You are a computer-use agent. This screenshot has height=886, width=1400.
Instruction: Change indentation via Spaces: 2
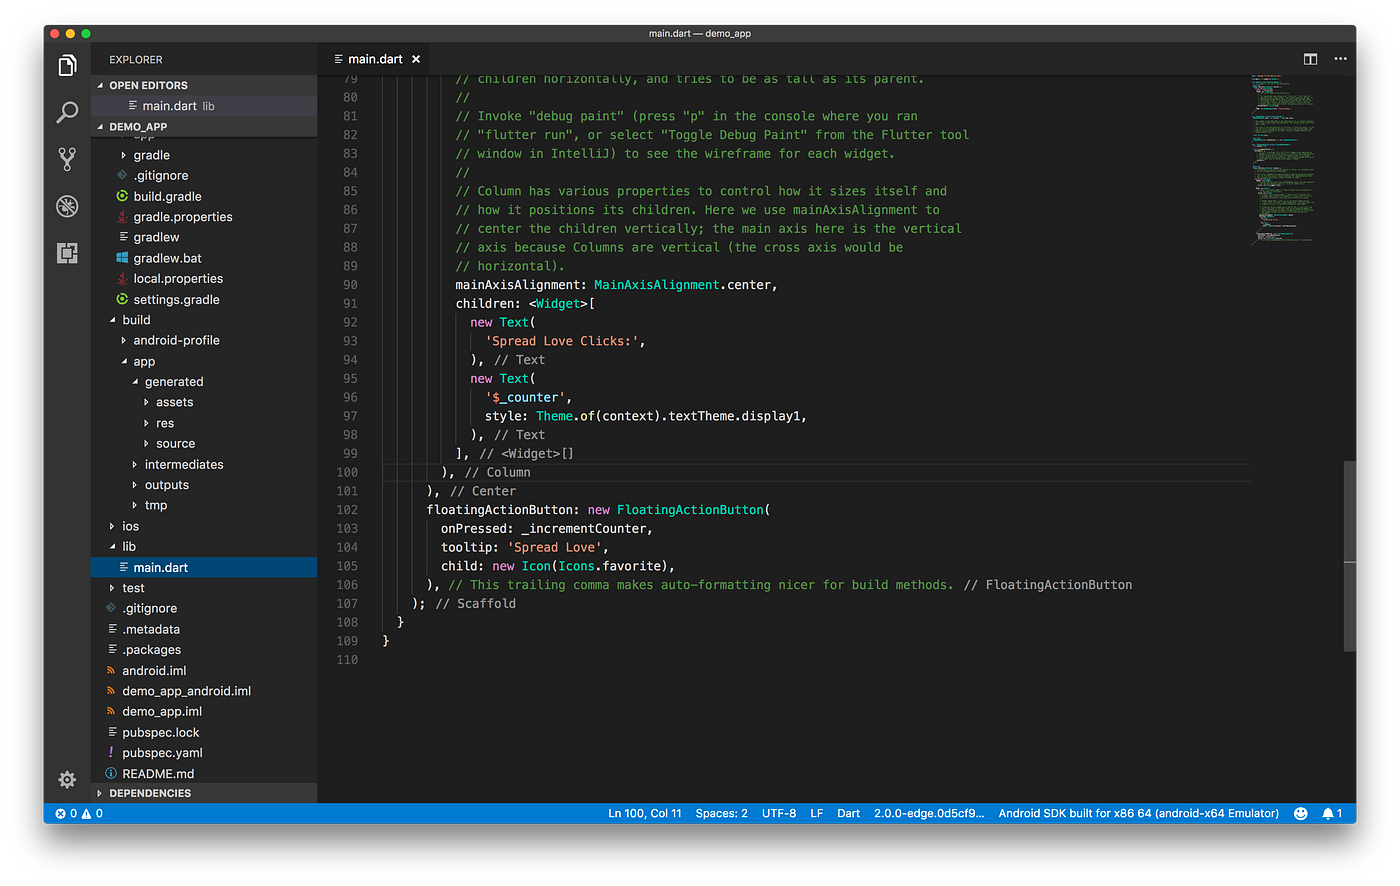(x=721, y=813)
